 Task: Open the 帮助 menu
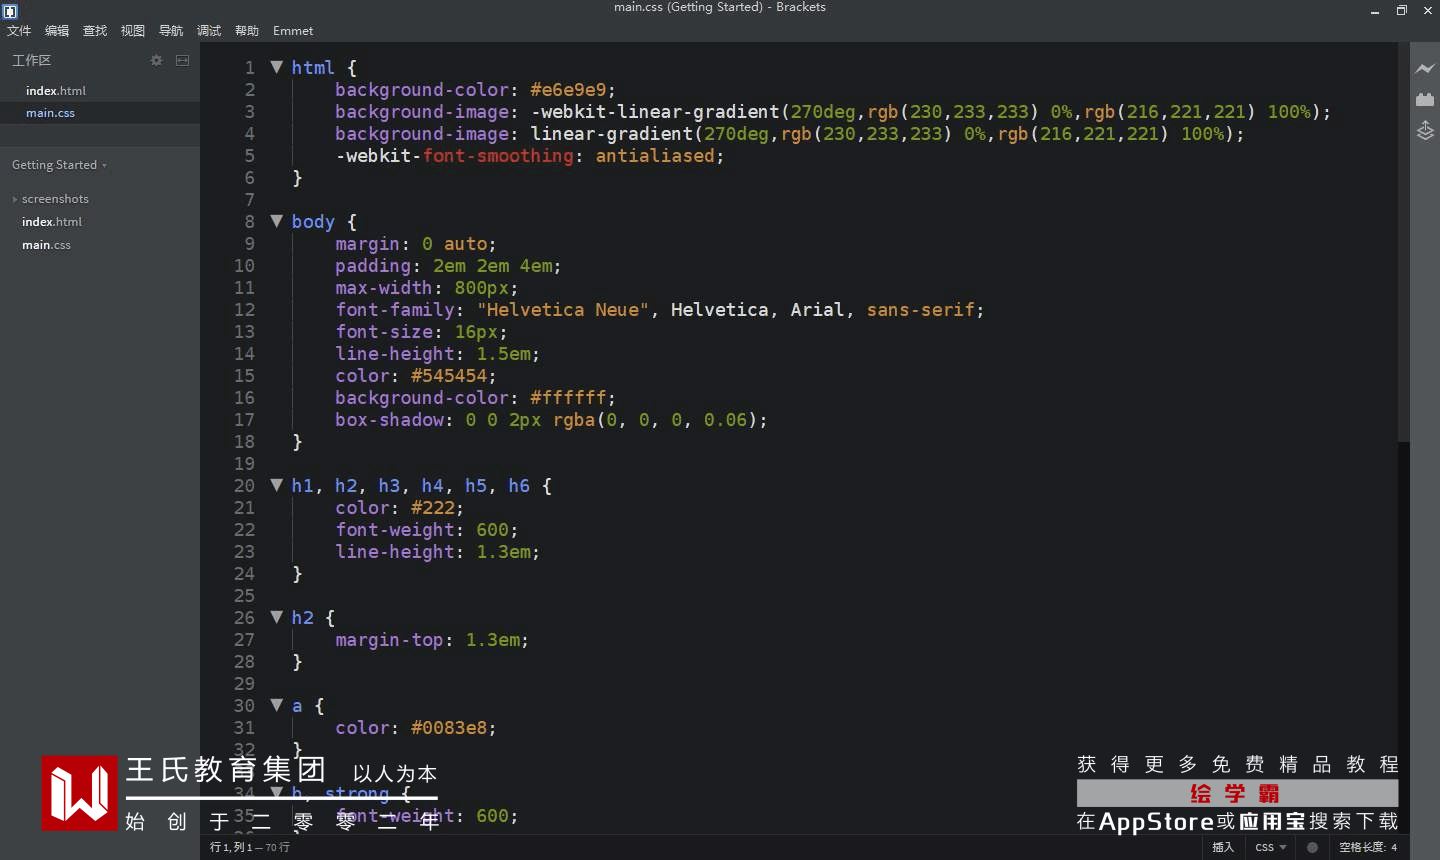(247, 31)
